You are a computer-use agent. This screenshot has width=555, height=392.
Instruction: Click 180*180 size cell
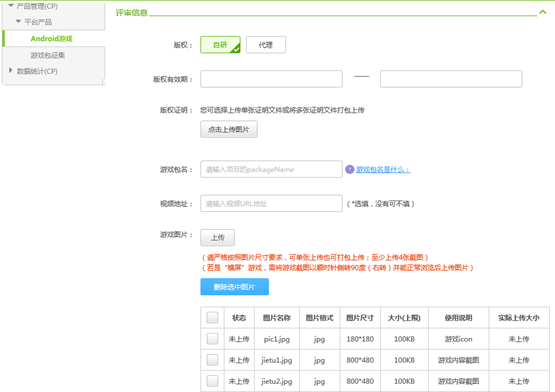click(360, 339)
